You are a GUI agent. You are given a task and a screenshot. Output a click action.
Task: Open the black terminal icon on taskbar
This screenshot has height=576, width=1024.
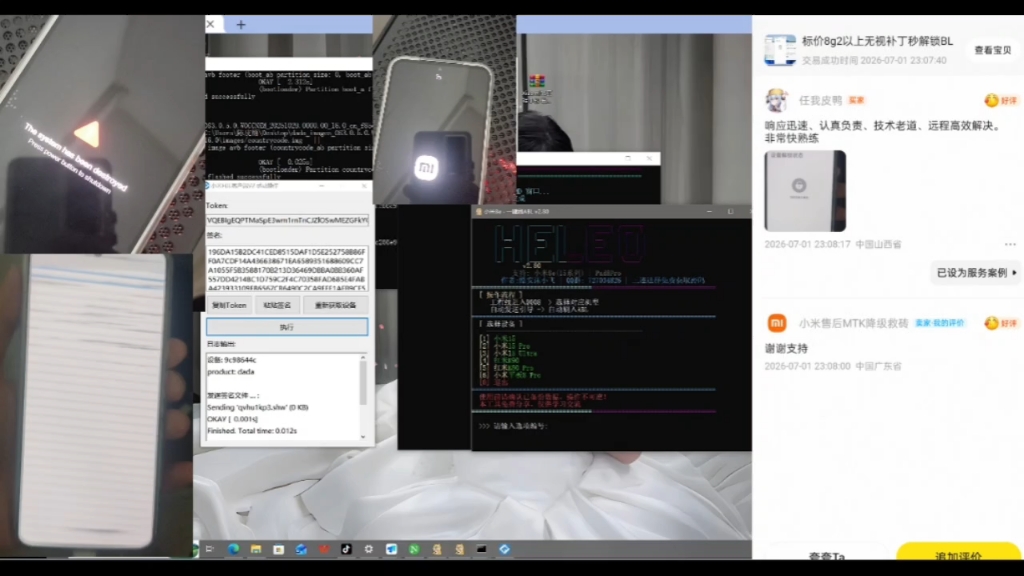482,549
